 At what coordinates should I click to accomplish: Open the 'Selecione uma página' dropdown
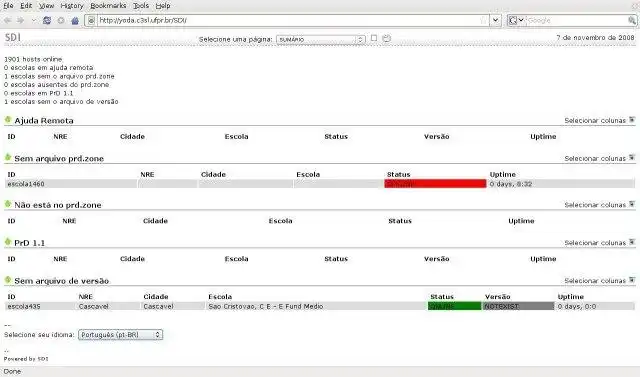321,40
